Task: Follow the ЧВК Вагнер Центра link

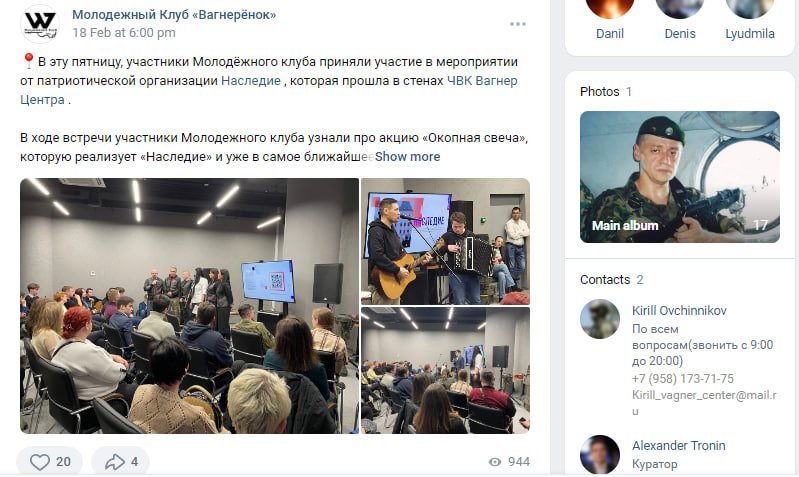Action: coord(269,90)
